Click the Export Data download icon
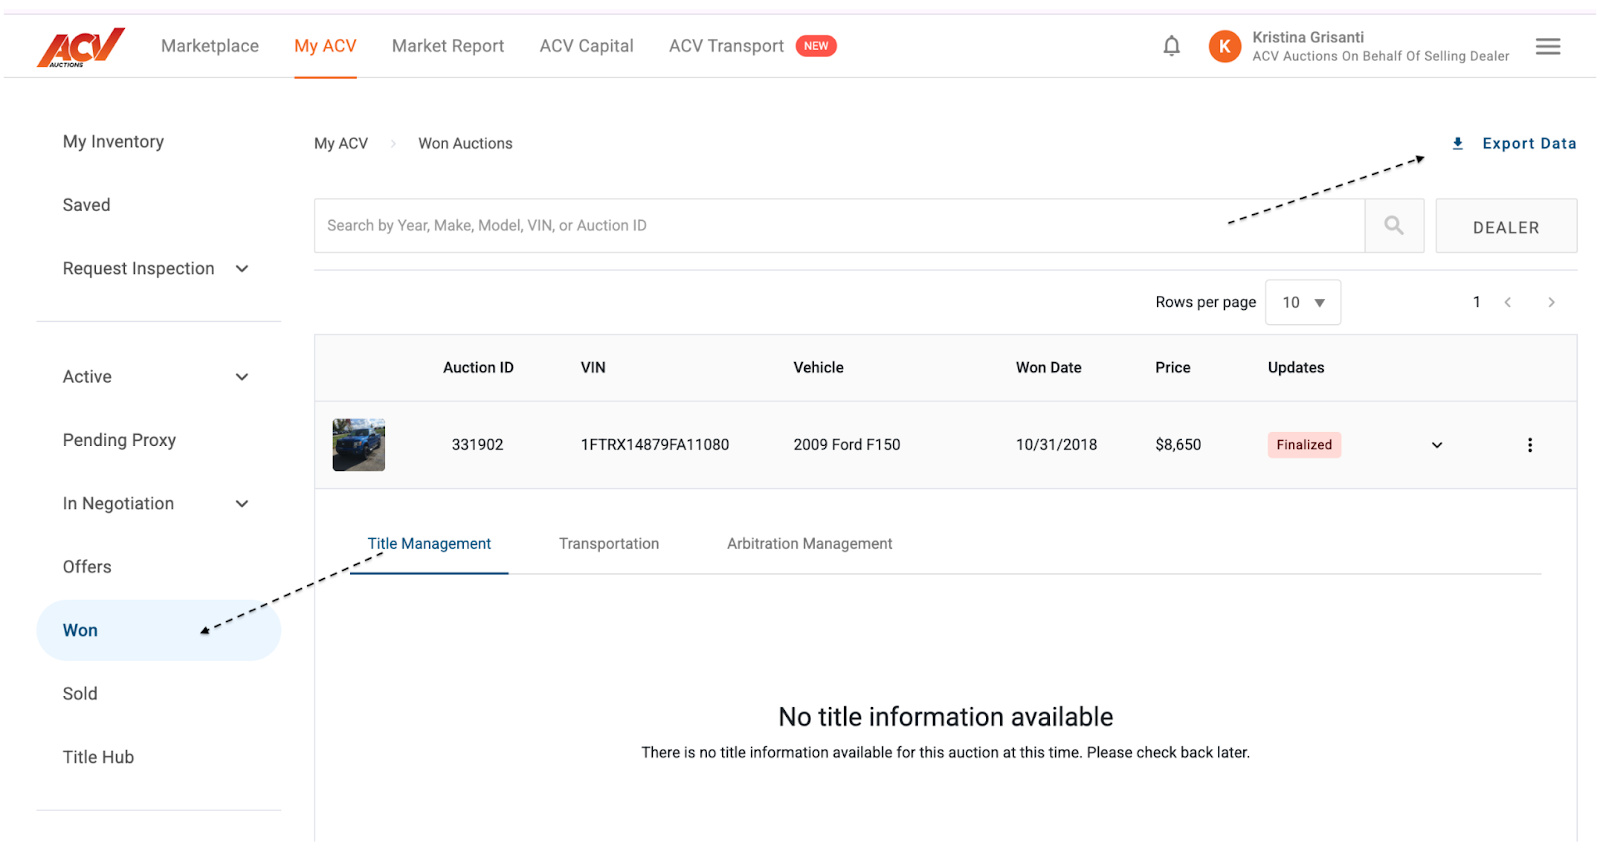This screenshot has width=1600, height=842. tap(1458, 144)
